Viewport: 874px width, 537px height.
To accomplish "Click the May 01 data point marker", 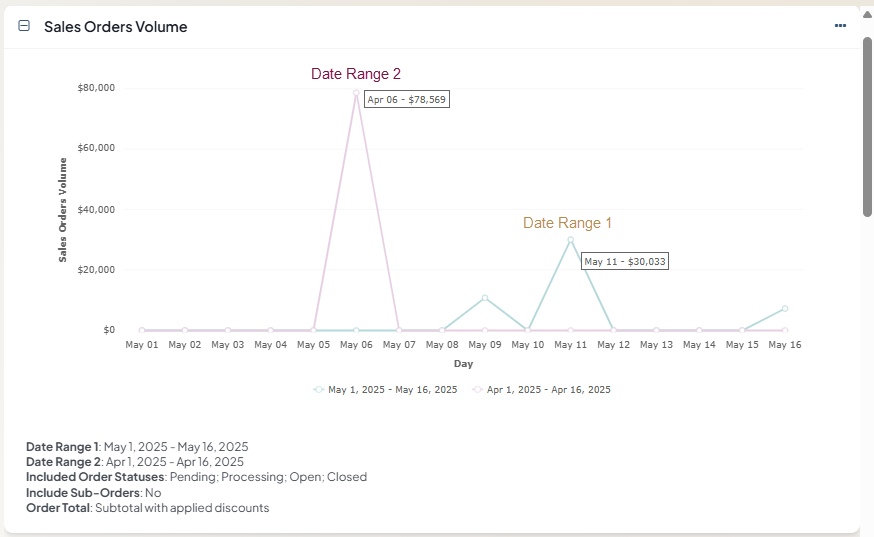I will point(142,330).
